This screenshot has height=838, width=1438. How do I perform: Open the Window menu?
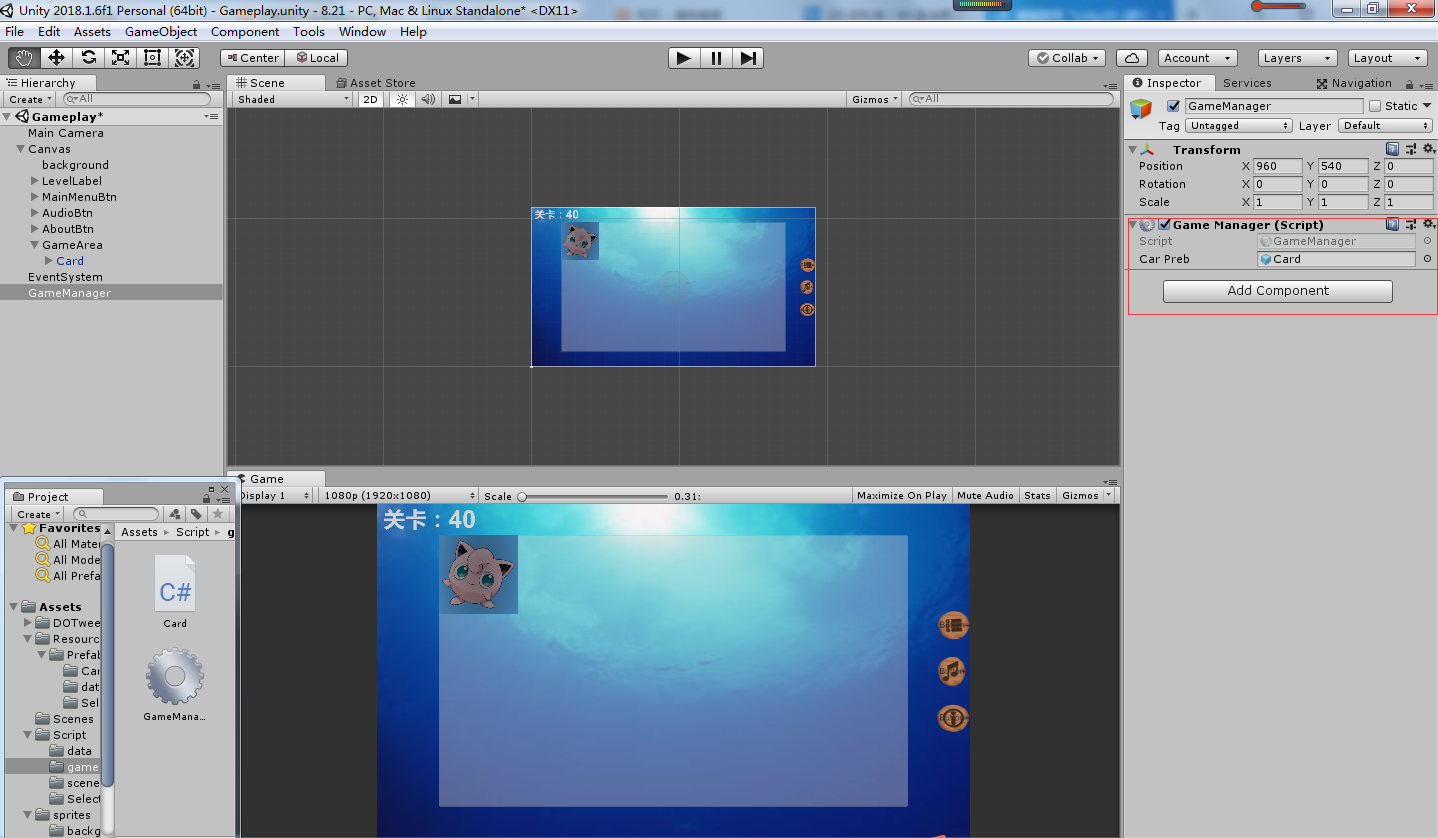[x=362, y=32]
